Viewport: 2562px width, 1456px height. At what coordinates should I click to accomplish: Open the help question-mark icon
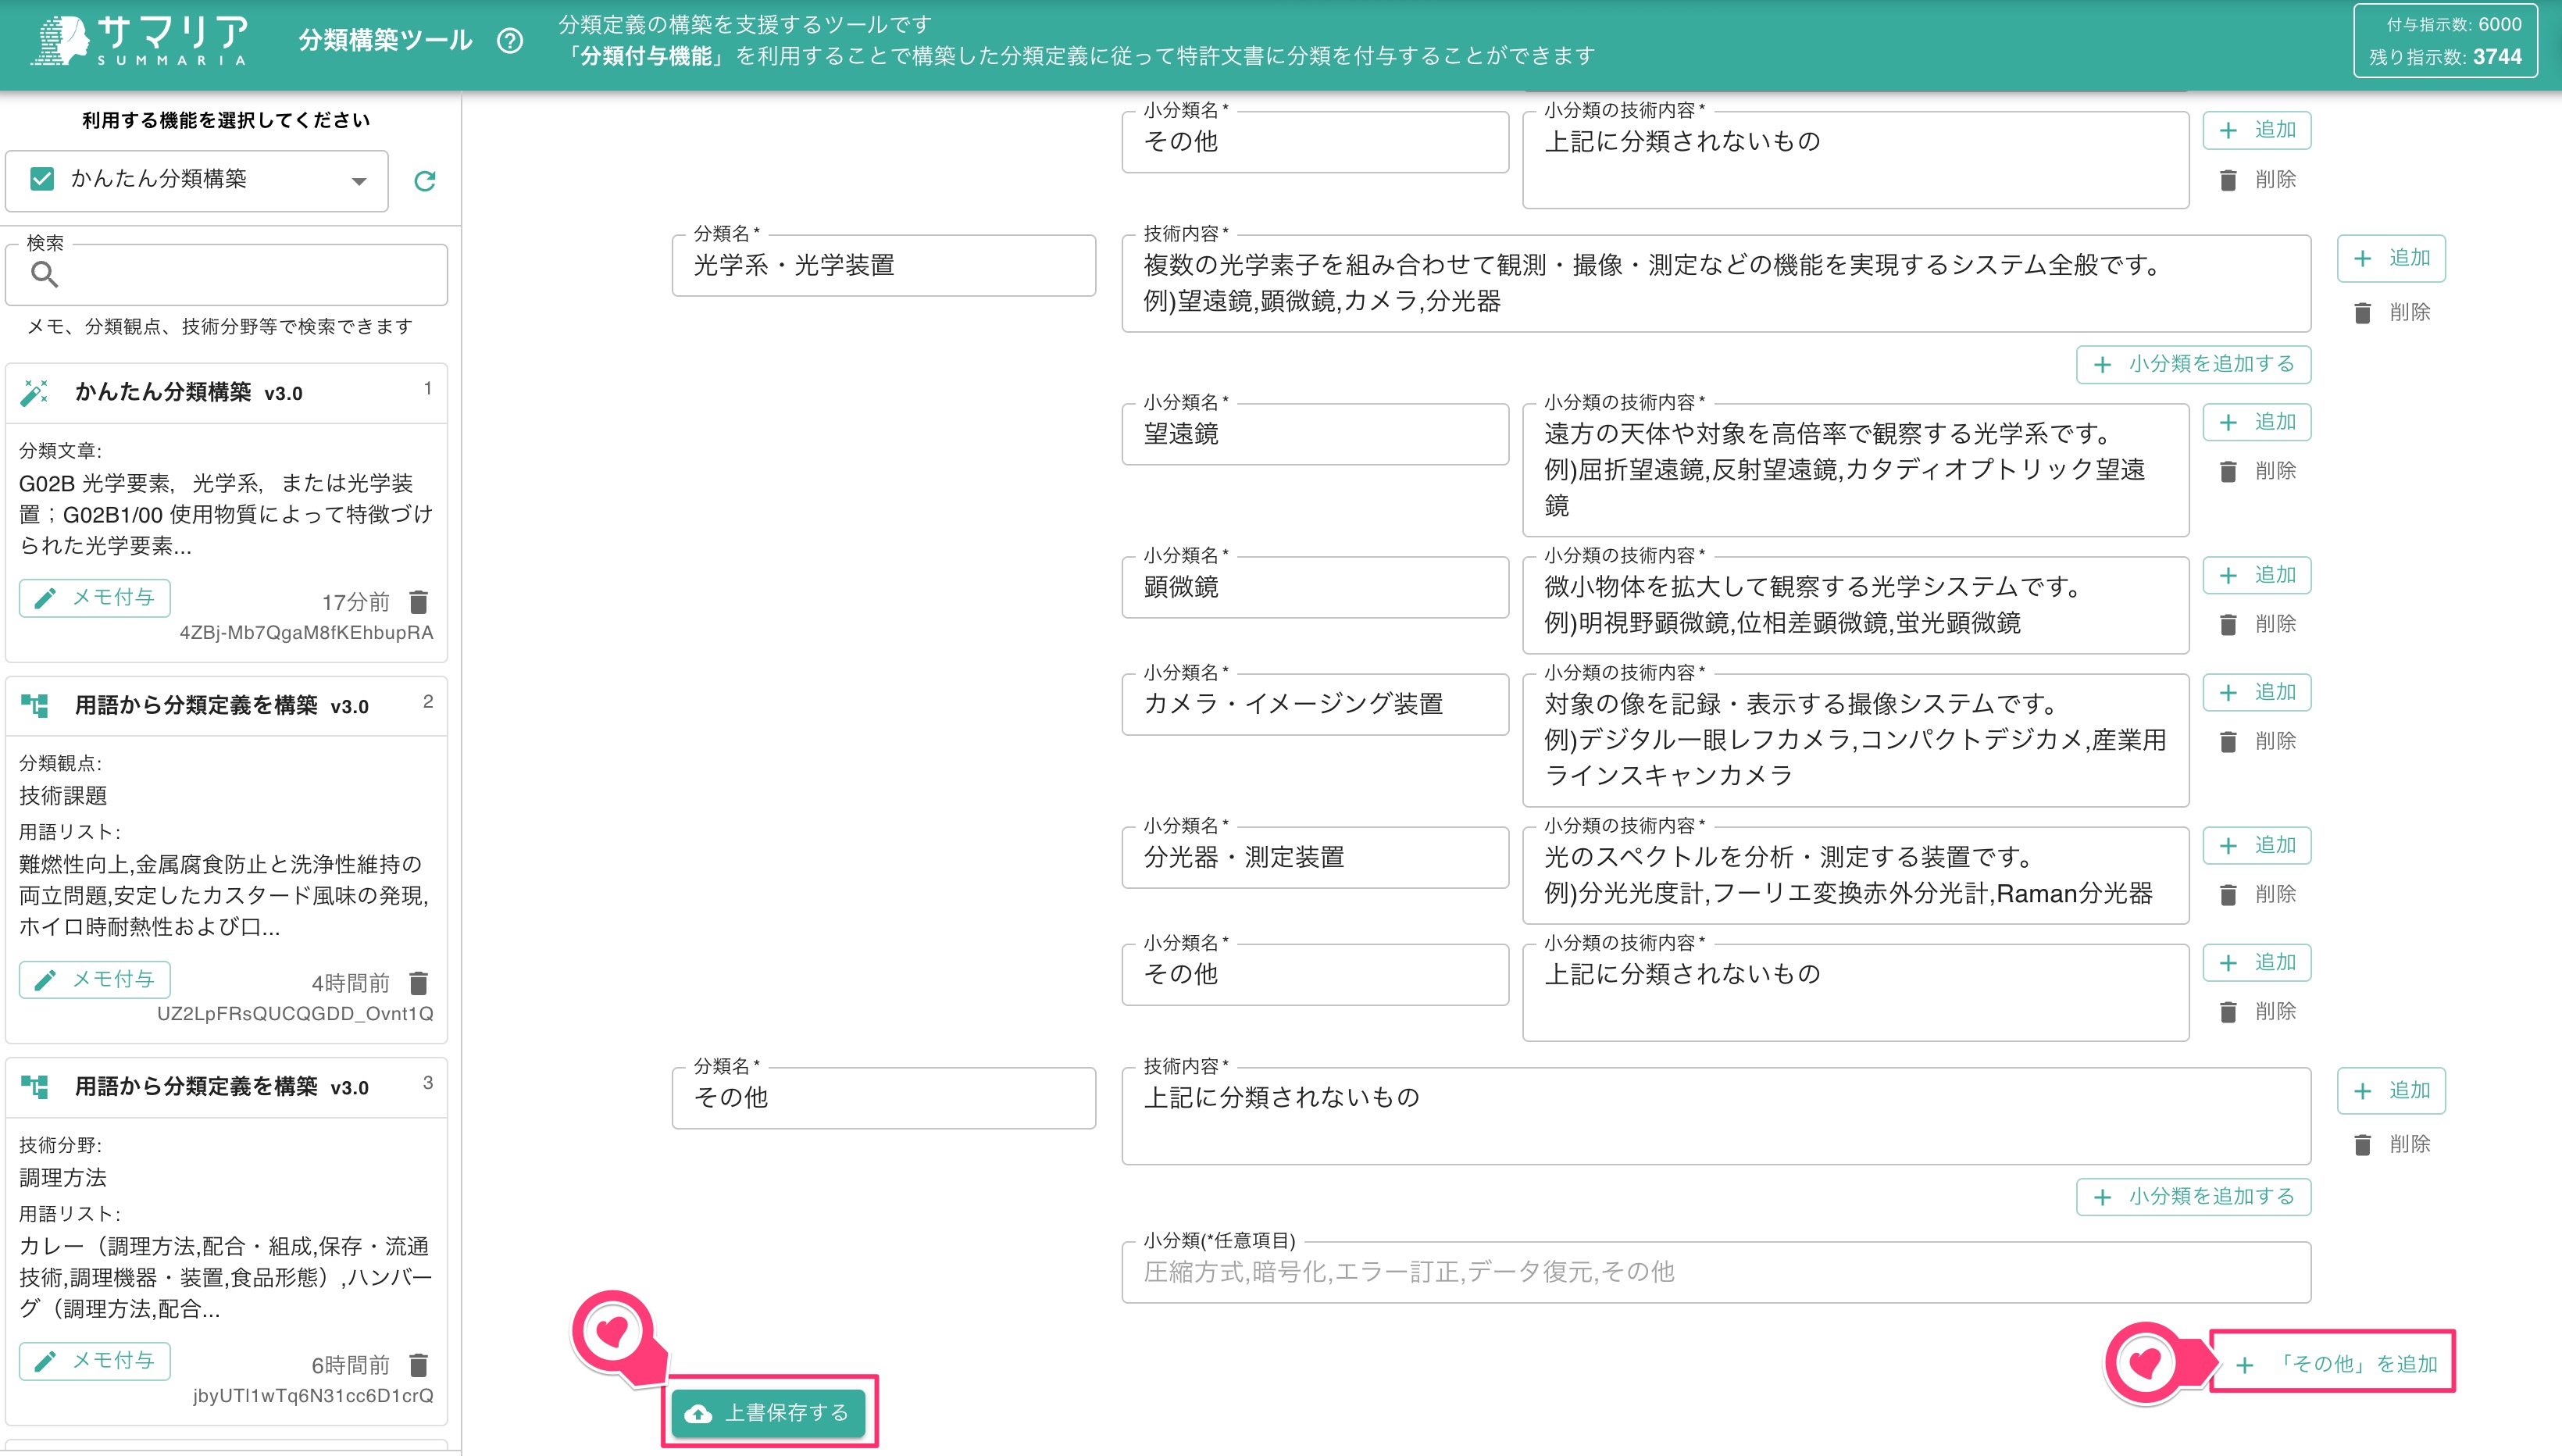tap(510, 41)
